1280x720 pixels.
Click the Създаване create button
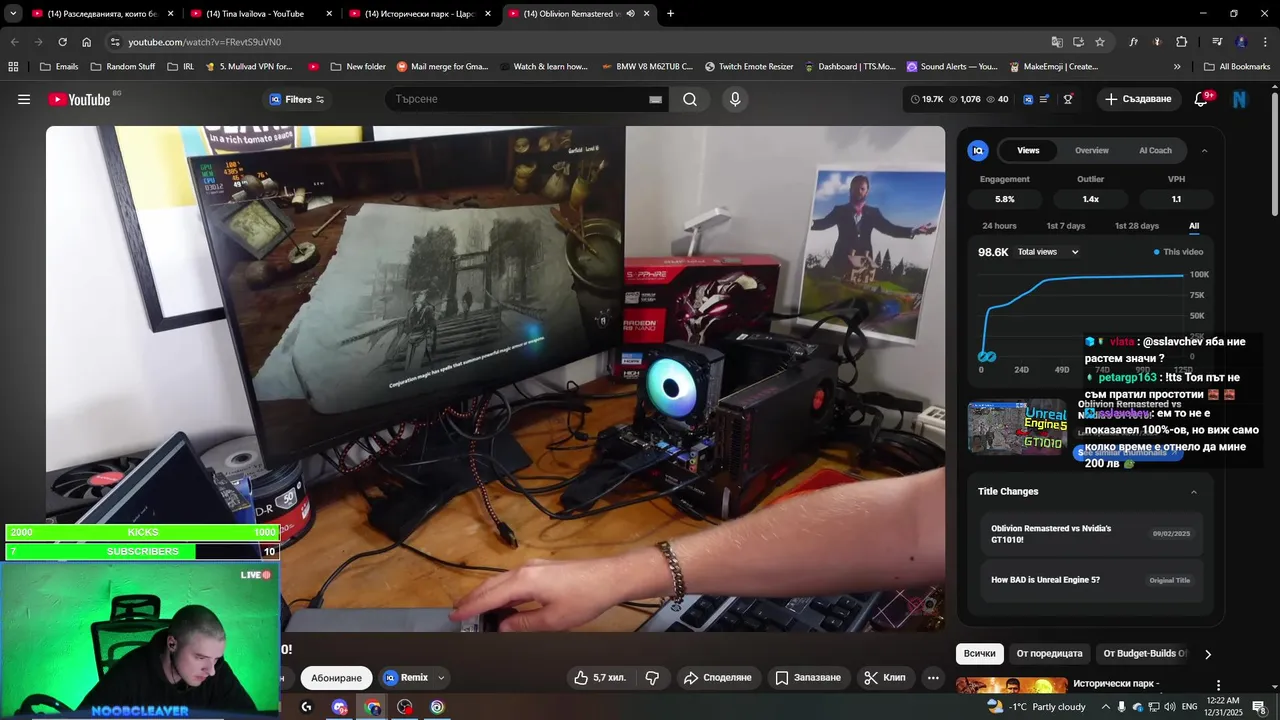click(1138, 99)
